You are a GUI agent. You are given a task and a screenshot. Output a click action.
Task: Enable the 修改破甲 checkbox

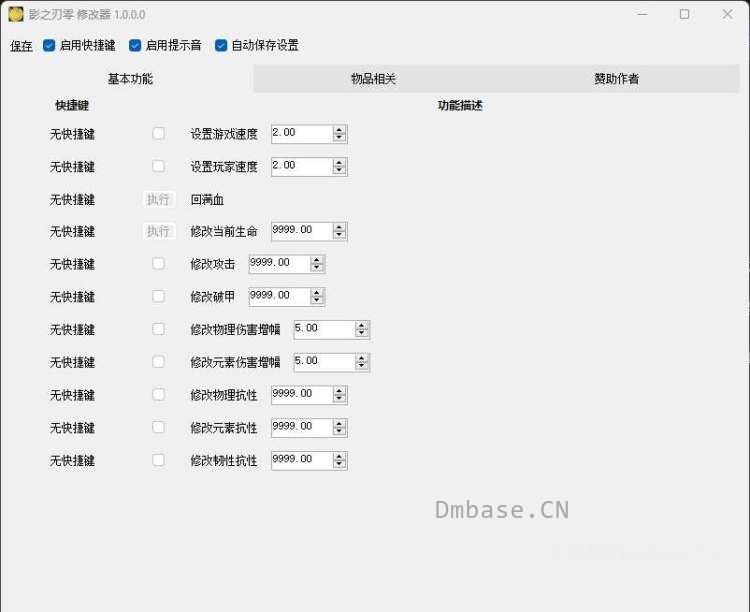[x=158, y=296]
